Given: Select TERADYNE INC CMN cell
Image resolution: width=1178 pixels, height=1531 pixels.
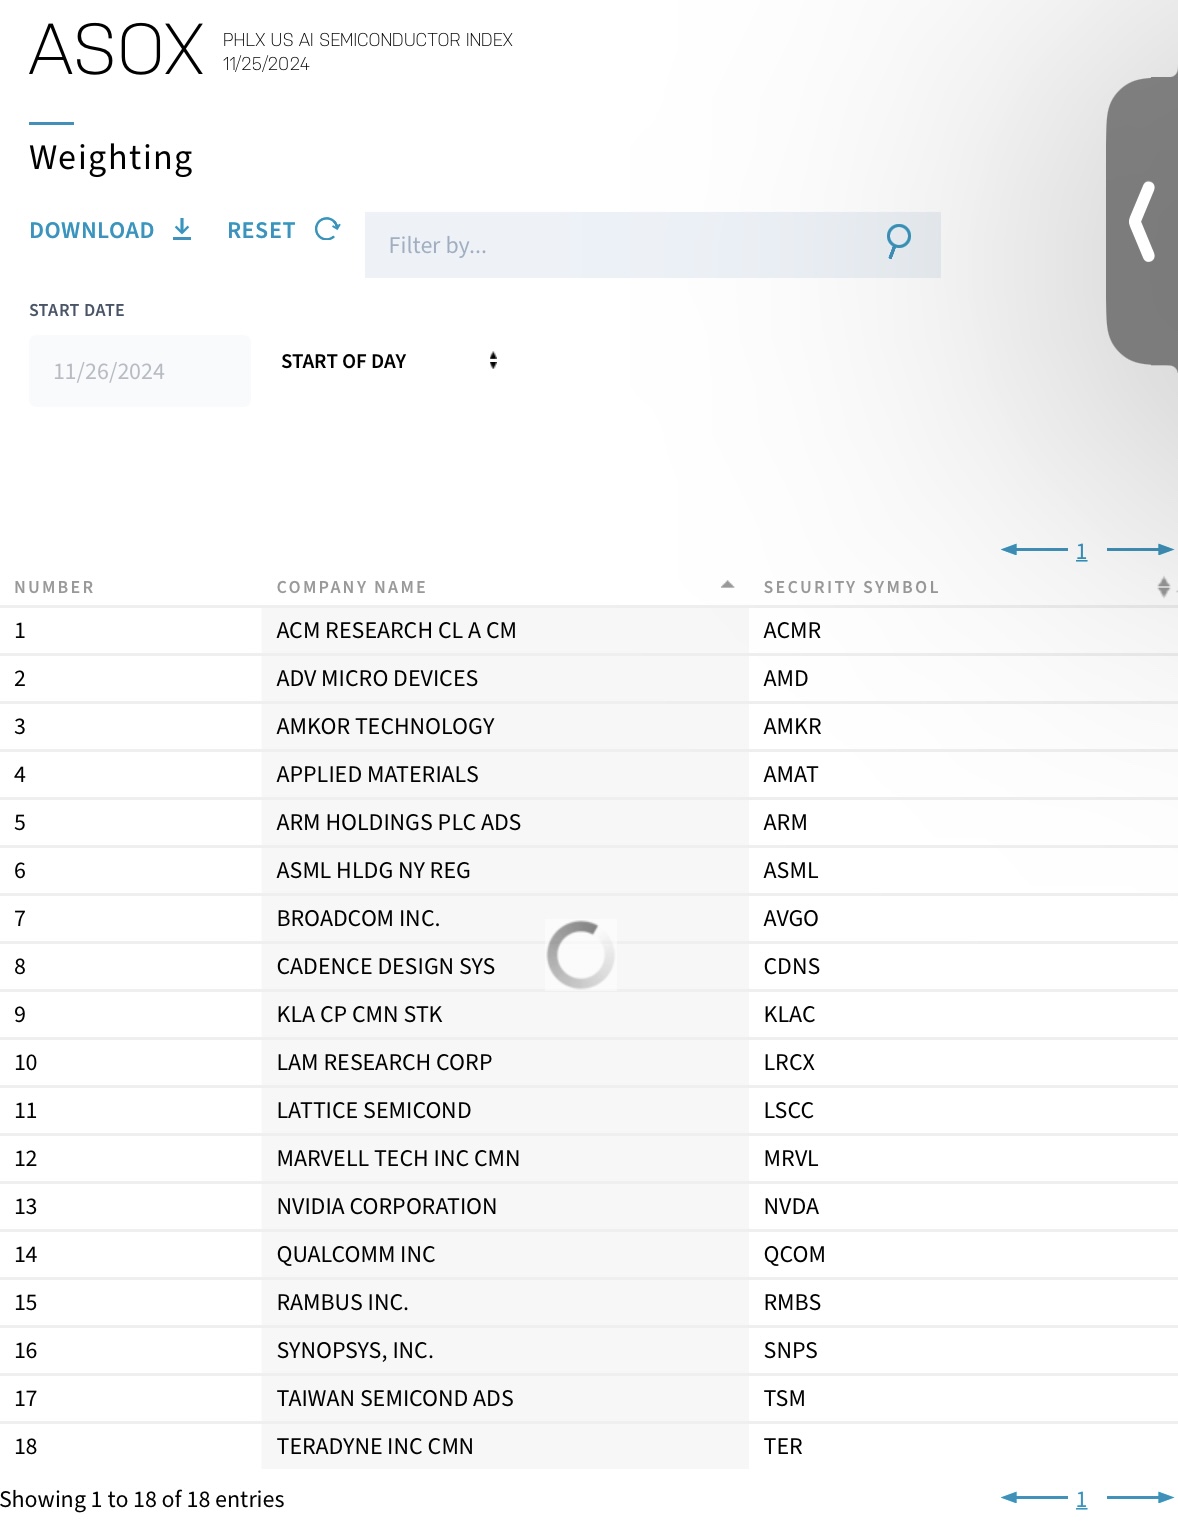Looking at the screenshot, I should 505,1446.
